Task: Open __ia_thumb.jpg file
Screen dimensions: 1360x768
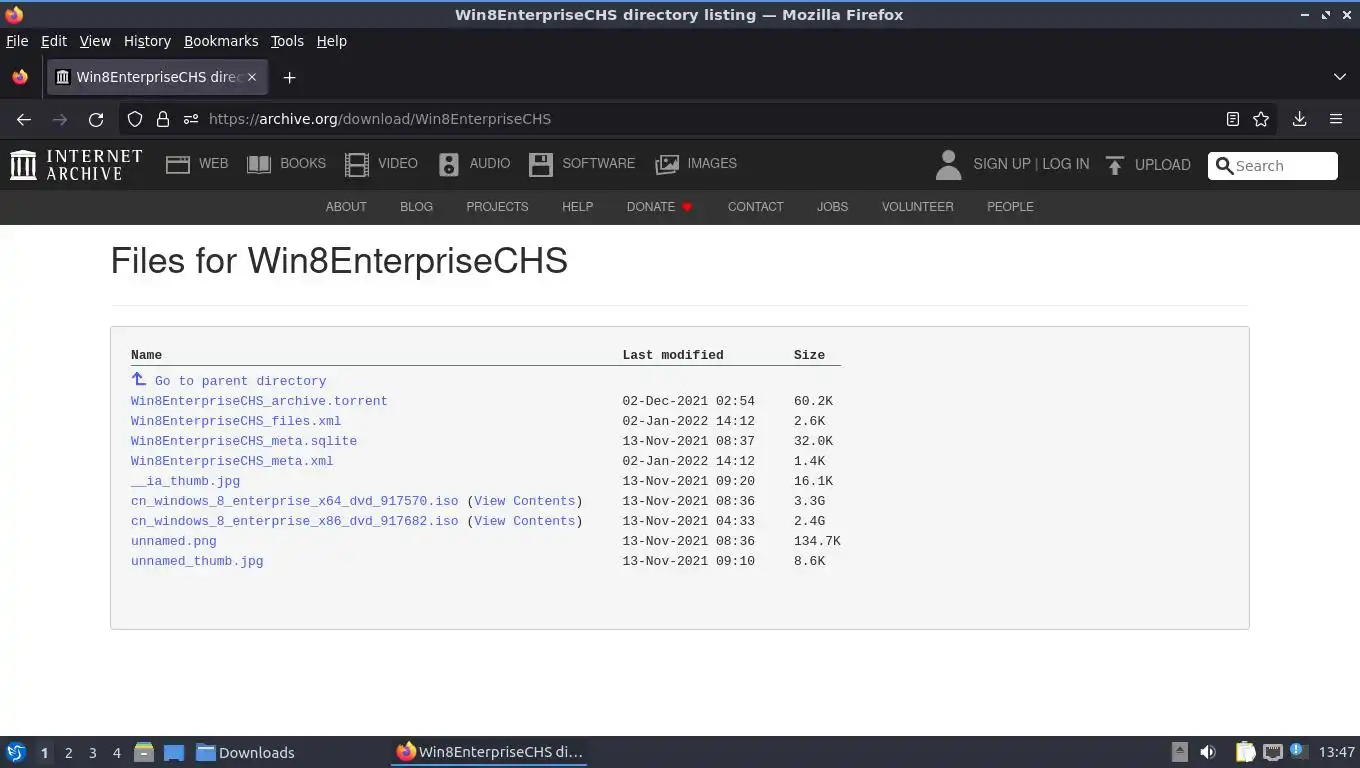Action: (x=185, y=481)
